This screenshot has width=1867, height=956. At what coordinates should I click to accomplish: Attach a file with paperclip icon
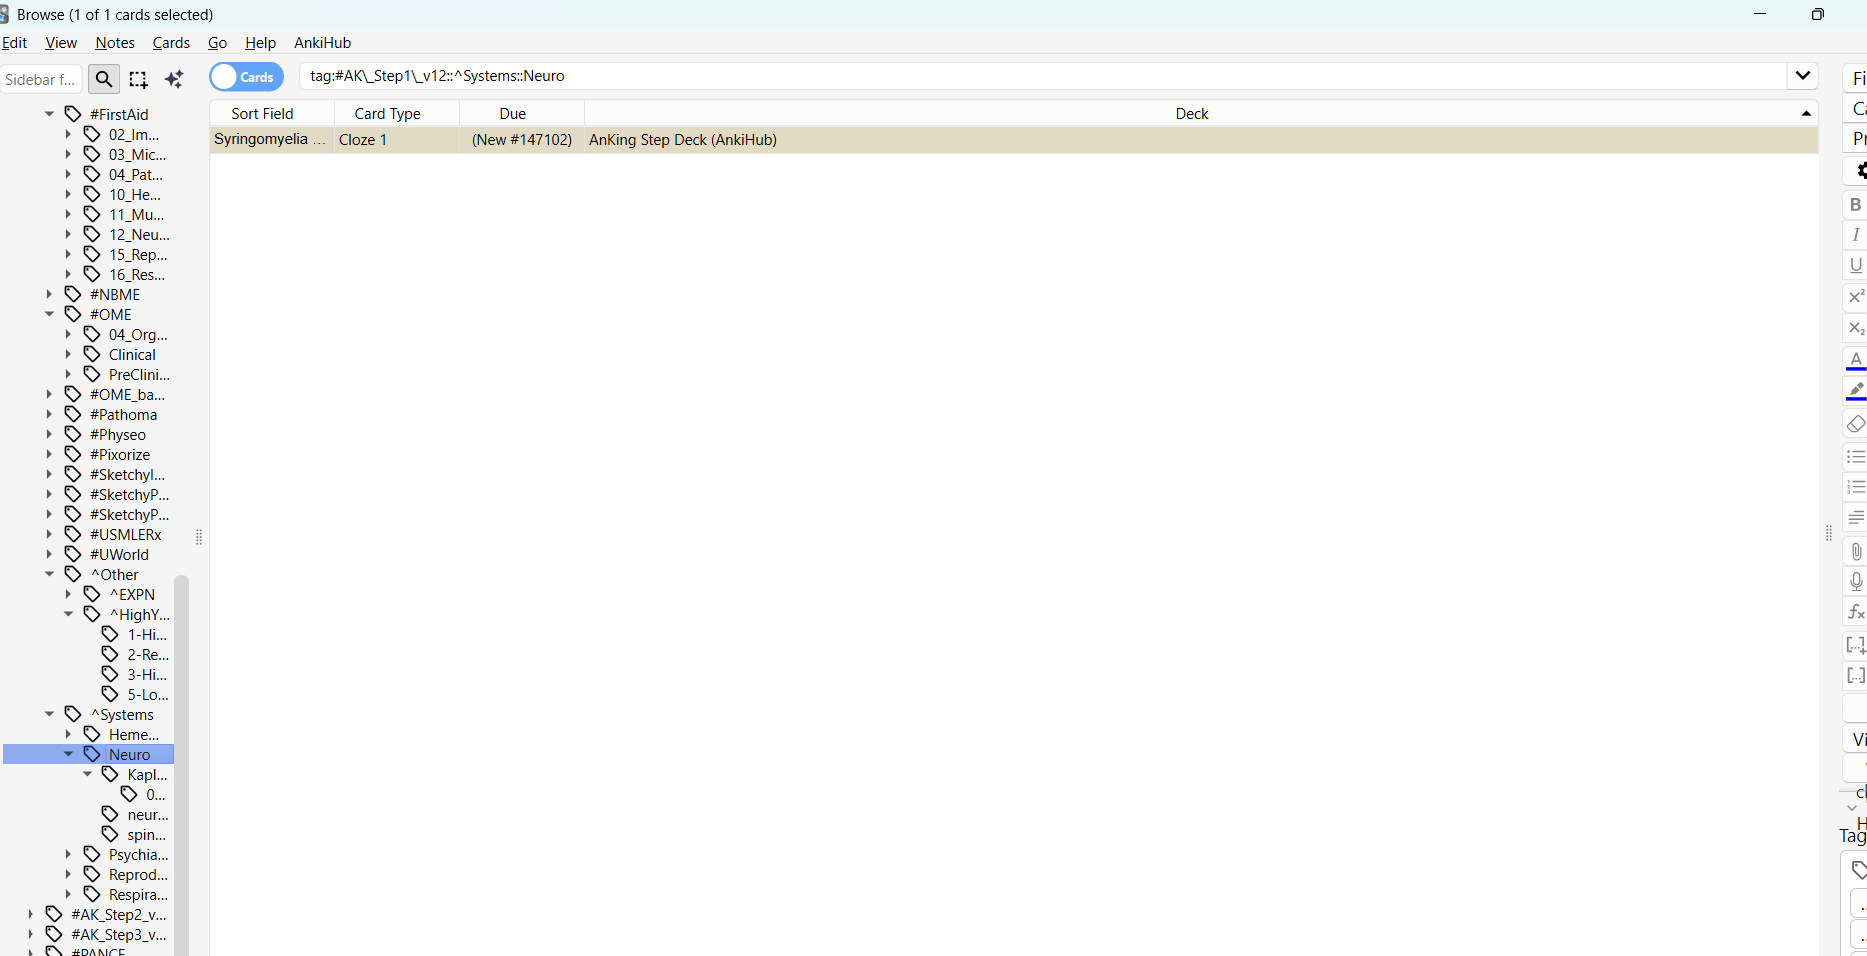(1855, 551)
